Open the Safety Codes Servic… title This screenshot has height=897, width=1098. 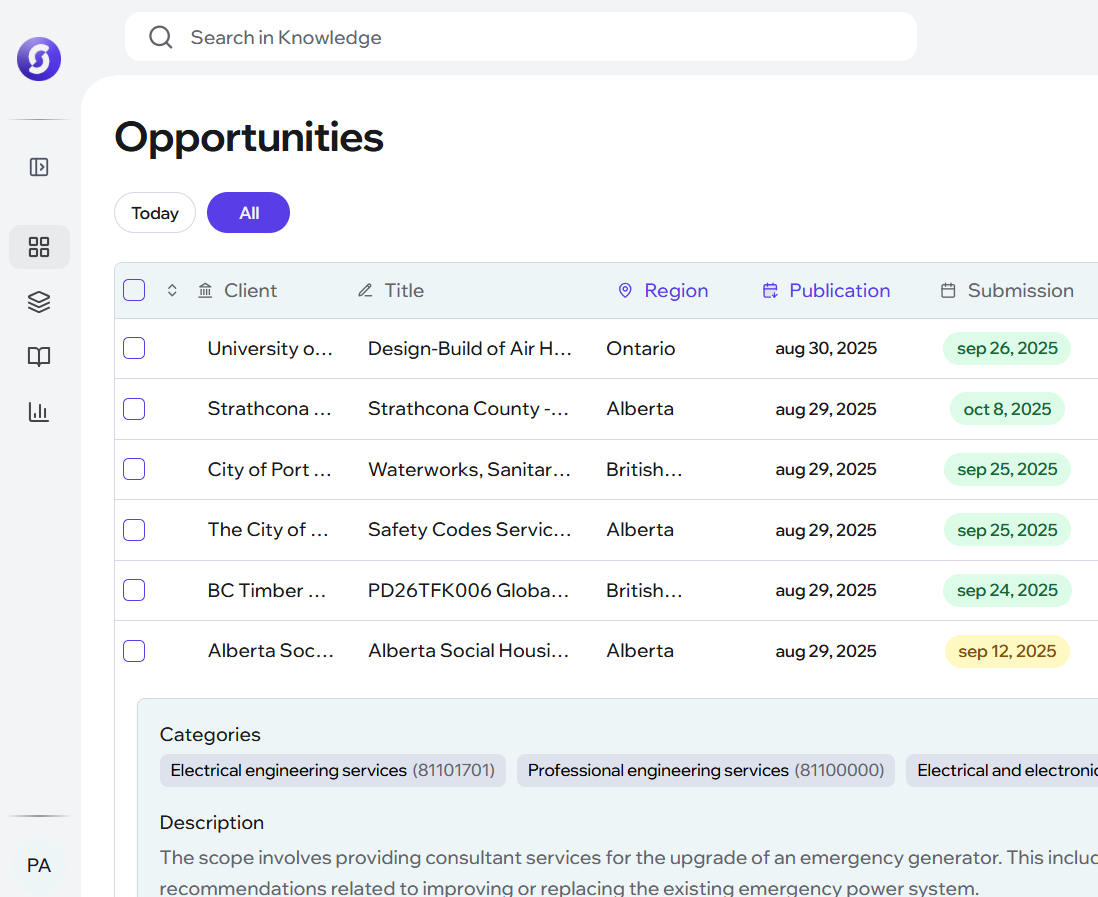[470, 530]
